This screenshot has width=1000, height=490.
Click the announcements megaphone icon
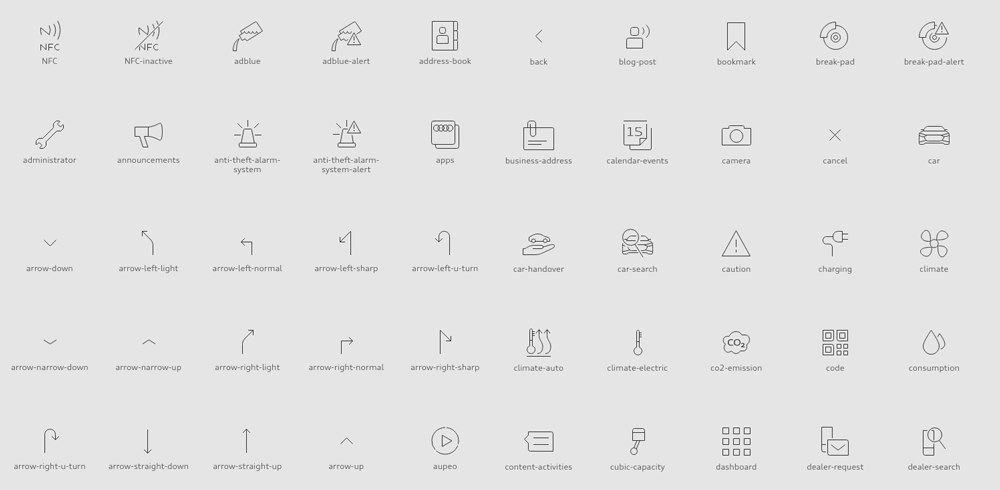pyautogui.click(x=148, y=135)
